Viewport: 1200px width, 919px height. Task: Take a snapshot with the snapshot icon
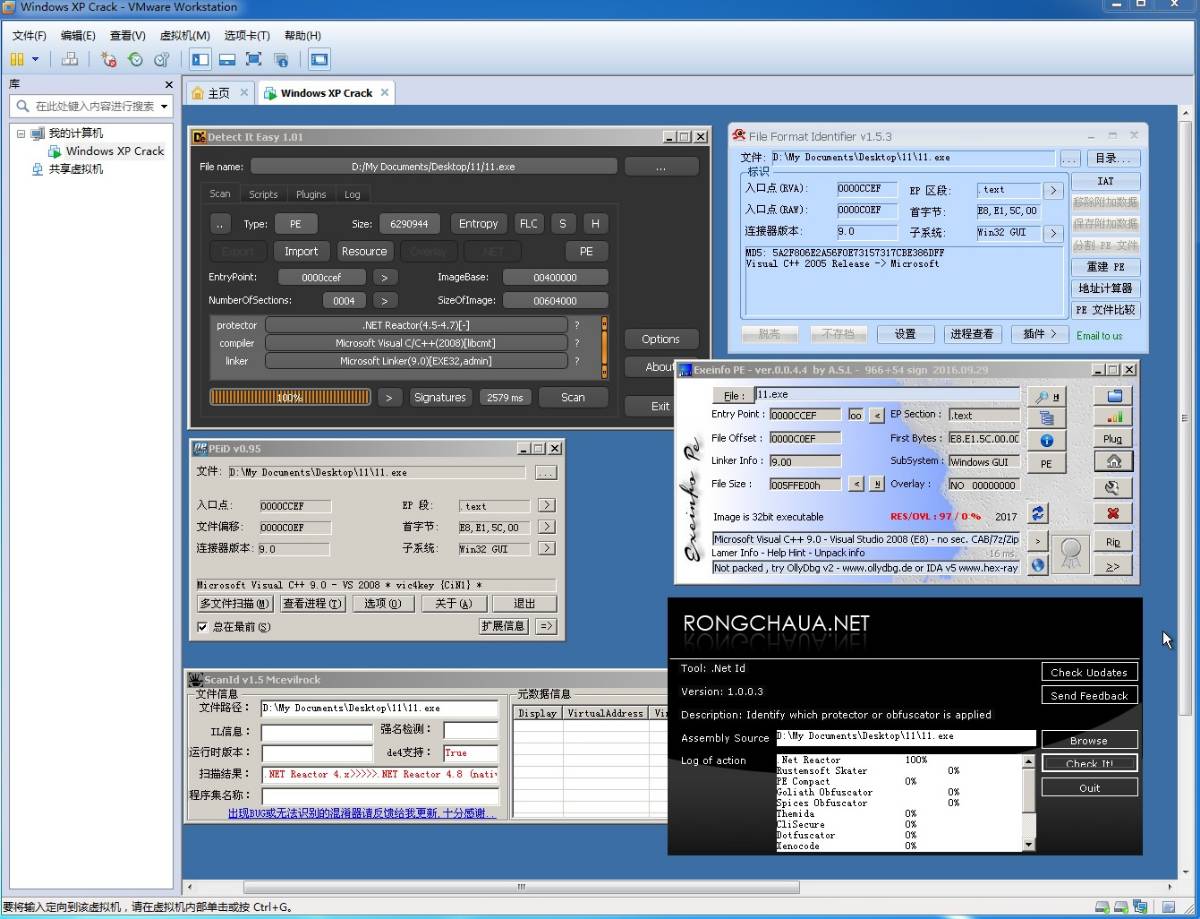(109, 59)
